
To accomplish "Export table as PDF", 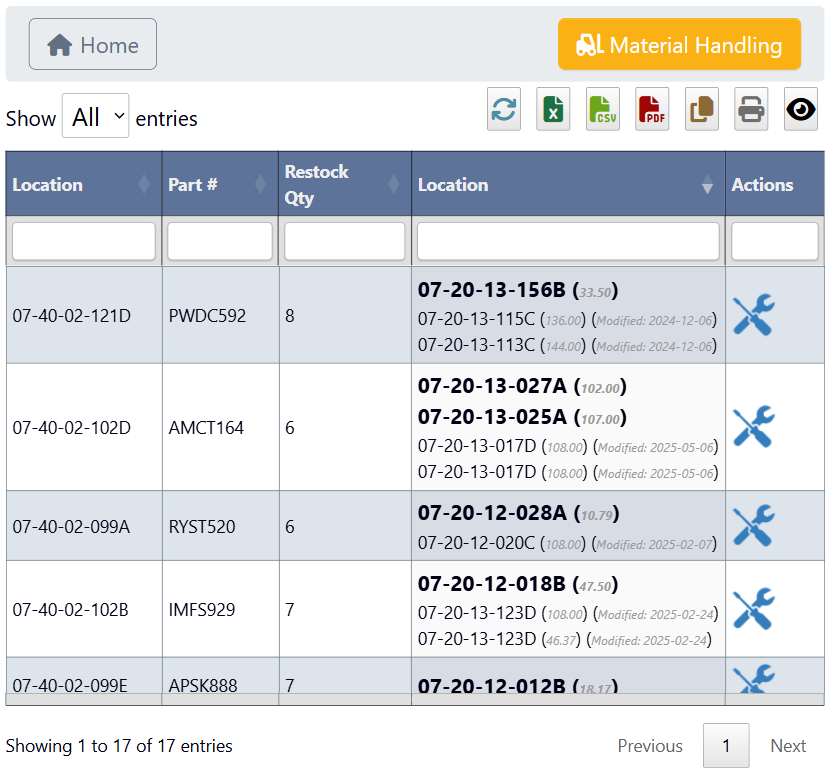I will (652, 109).
